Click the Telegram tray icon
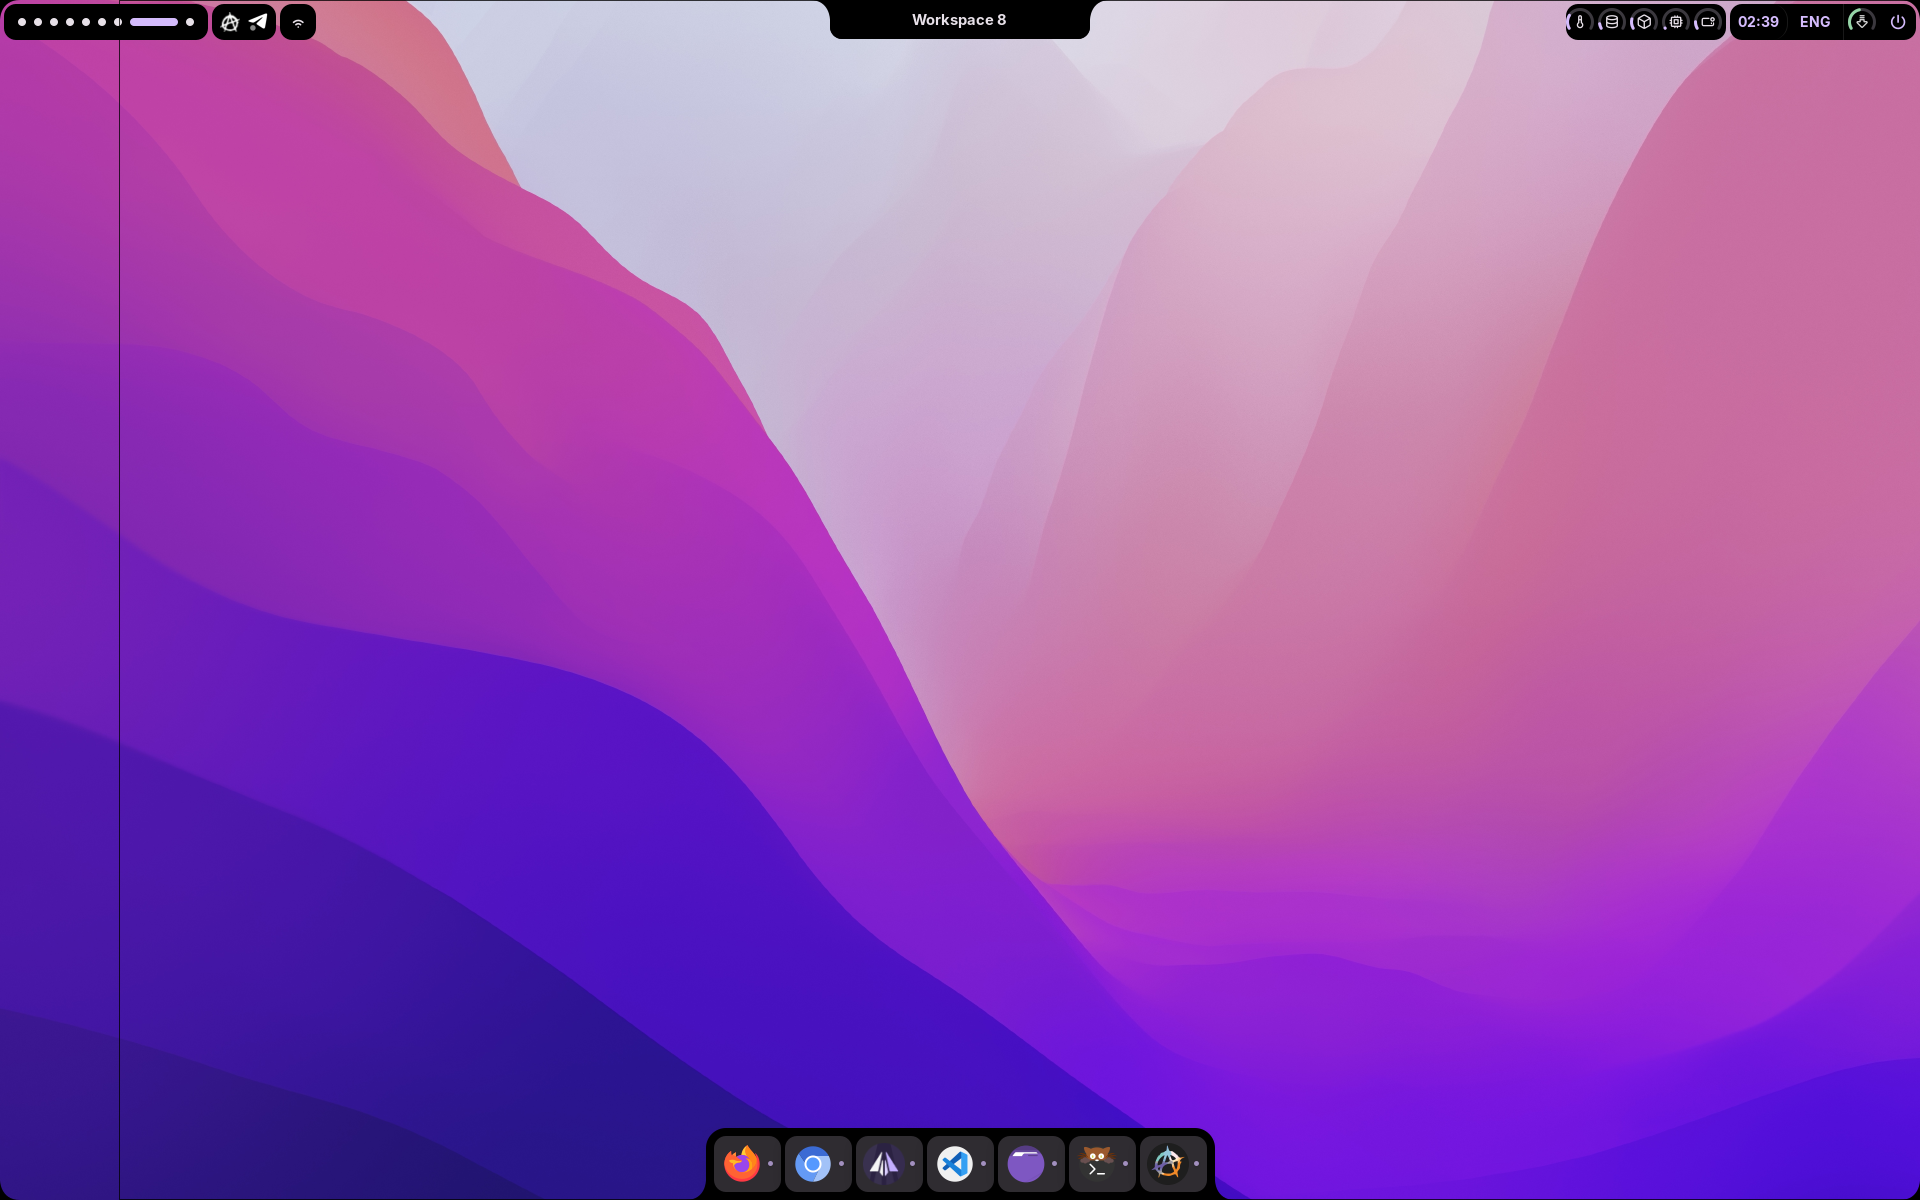The width and height of the screenshot is (1920, 1200). pos(258,22)
